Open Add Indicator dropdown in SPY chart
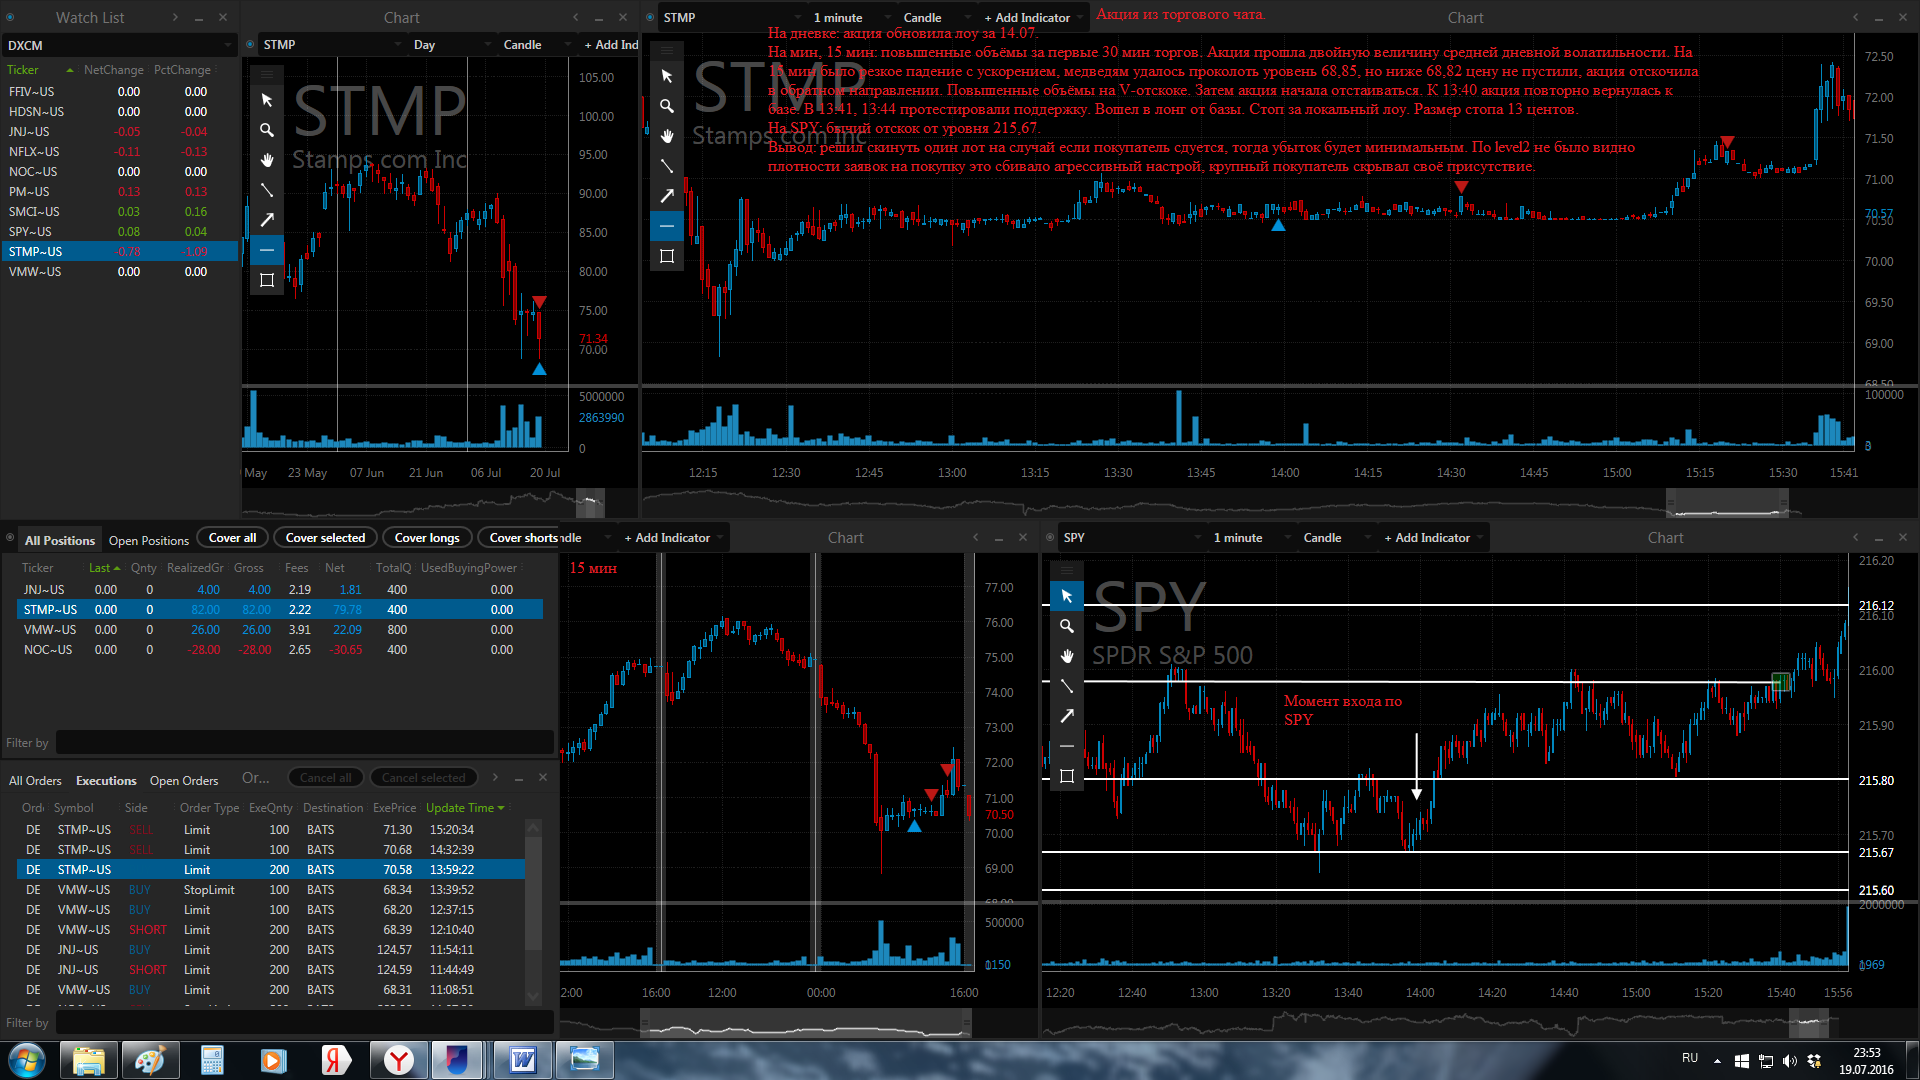Image resolution: width=1920 pixels, height=1080 pixels. (x=1434, y=537)
